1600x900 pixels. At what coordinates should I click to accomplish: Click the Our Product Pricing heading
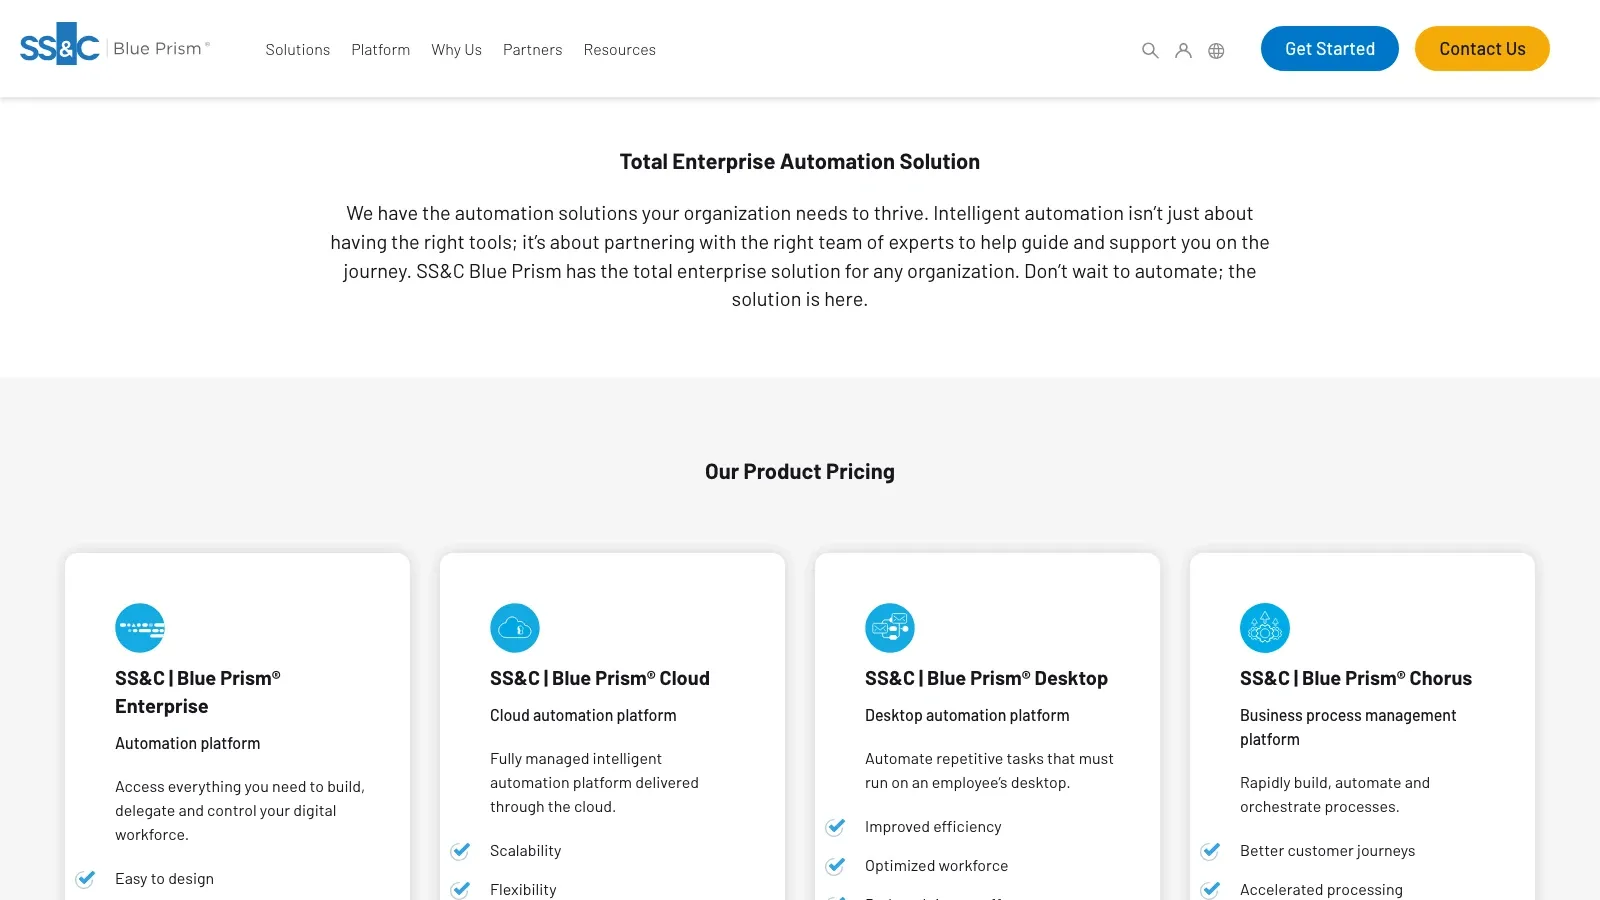pos(800,472)
